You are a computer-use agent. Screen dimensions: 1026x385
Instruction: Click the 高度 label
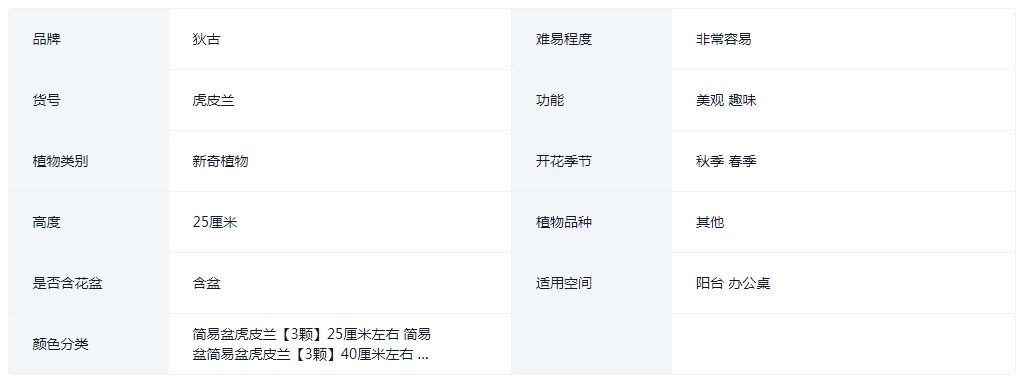click(46, 223)
